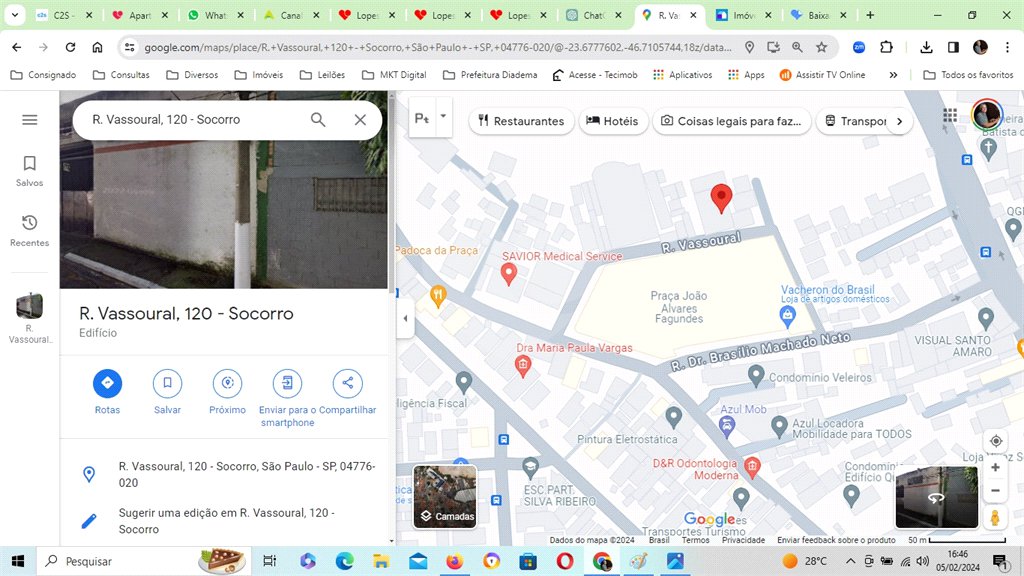Show more bookmarks with the double chevron
This screenshot has height=576, width=1024.
(893, 75)
